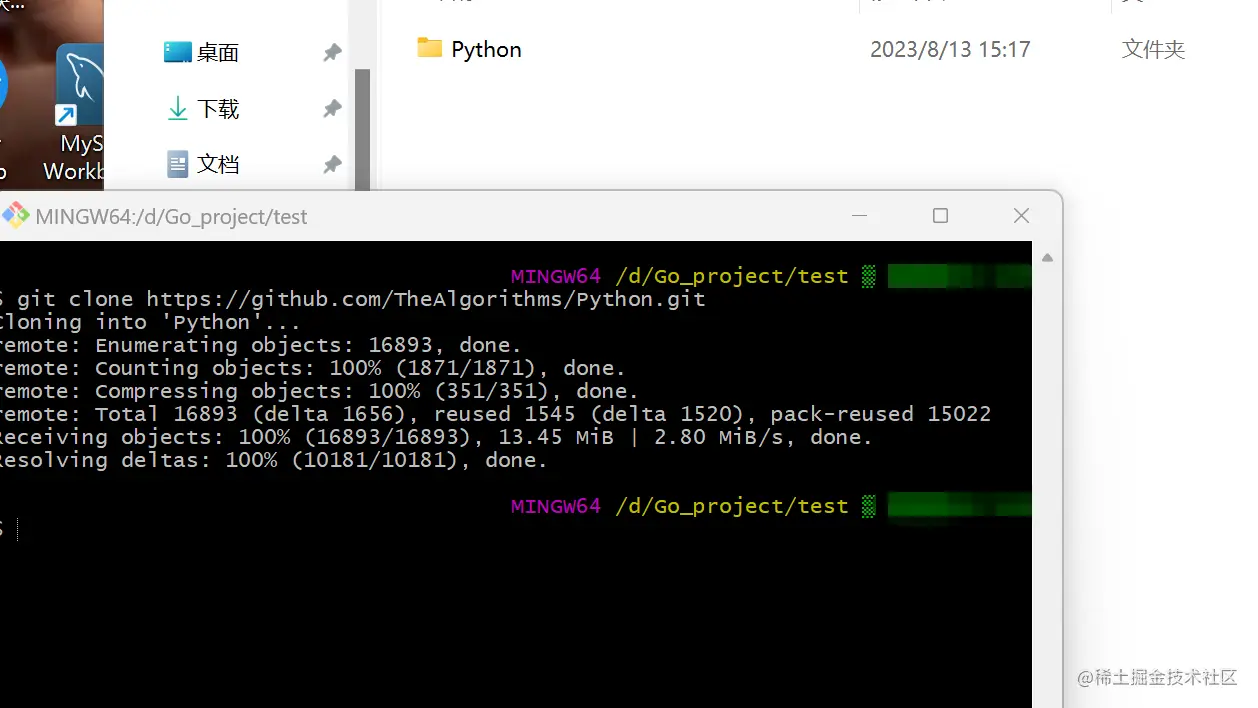Open 下载 in Explorer quick access
This screenshot has width=1258, height=708.
[218, 109]
